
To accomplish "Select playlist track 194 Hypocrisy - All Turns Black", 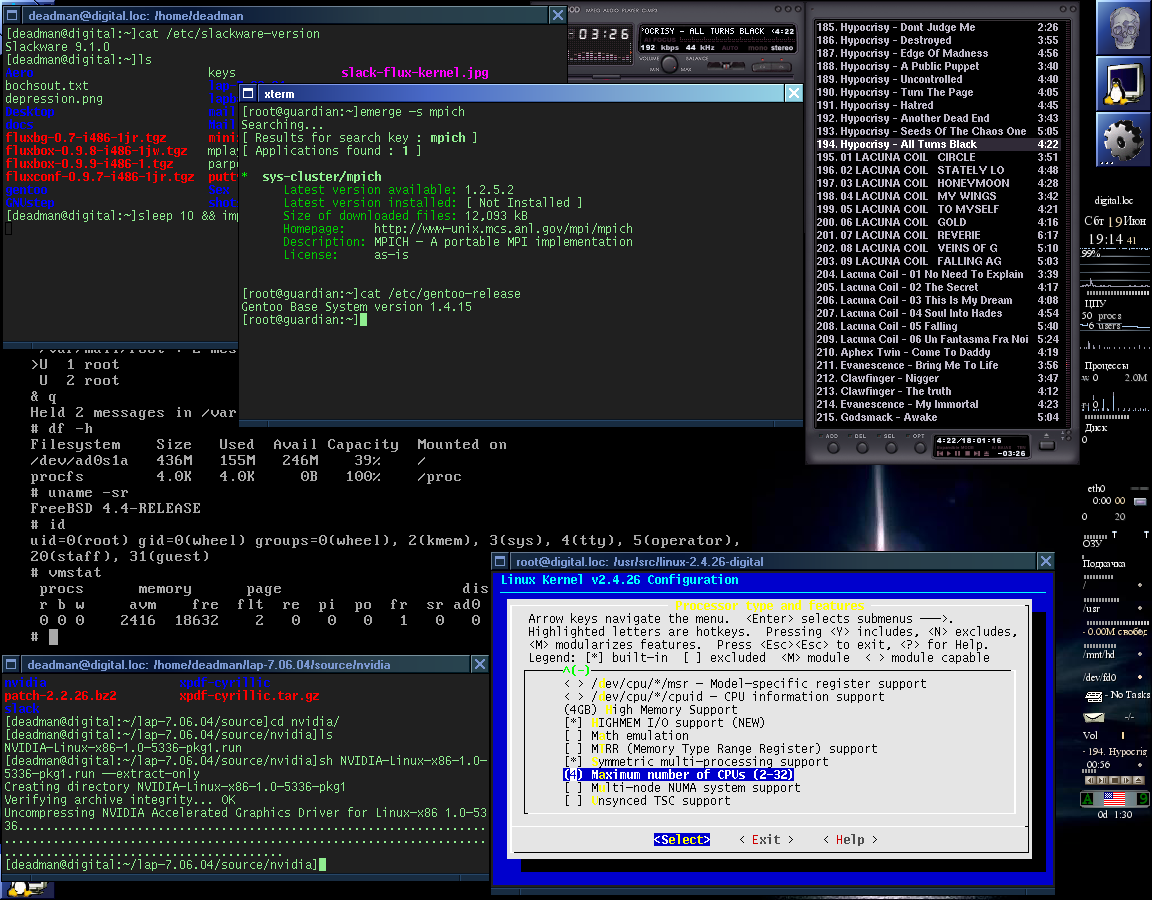I will 937,144.
